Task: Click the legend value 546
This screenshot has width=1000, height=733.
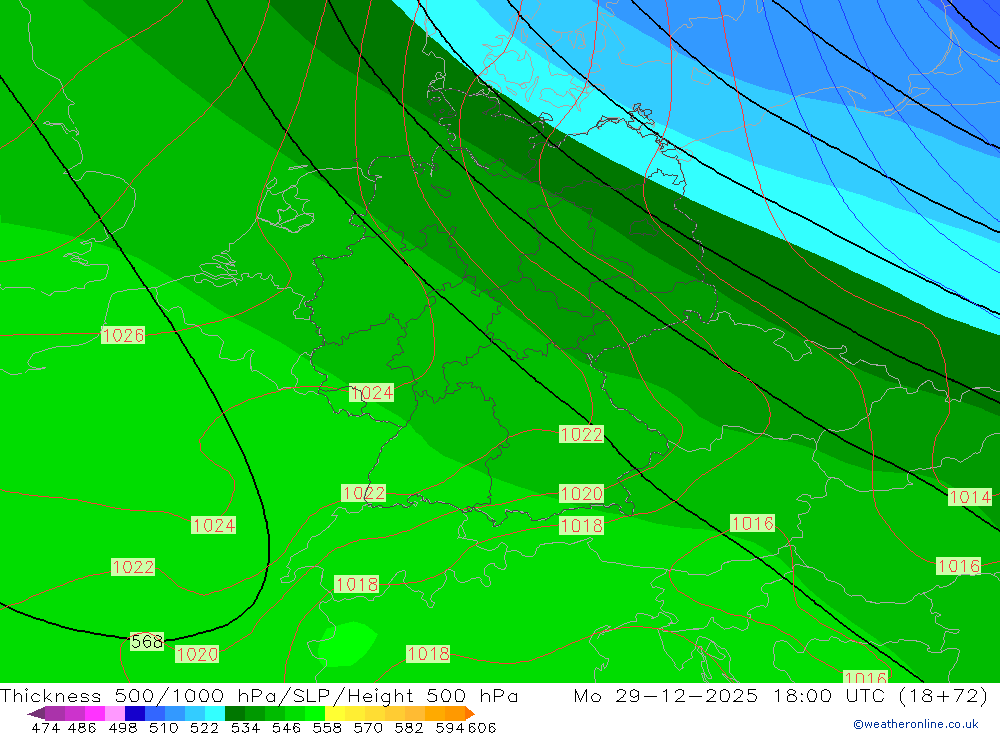Action: 286,727
